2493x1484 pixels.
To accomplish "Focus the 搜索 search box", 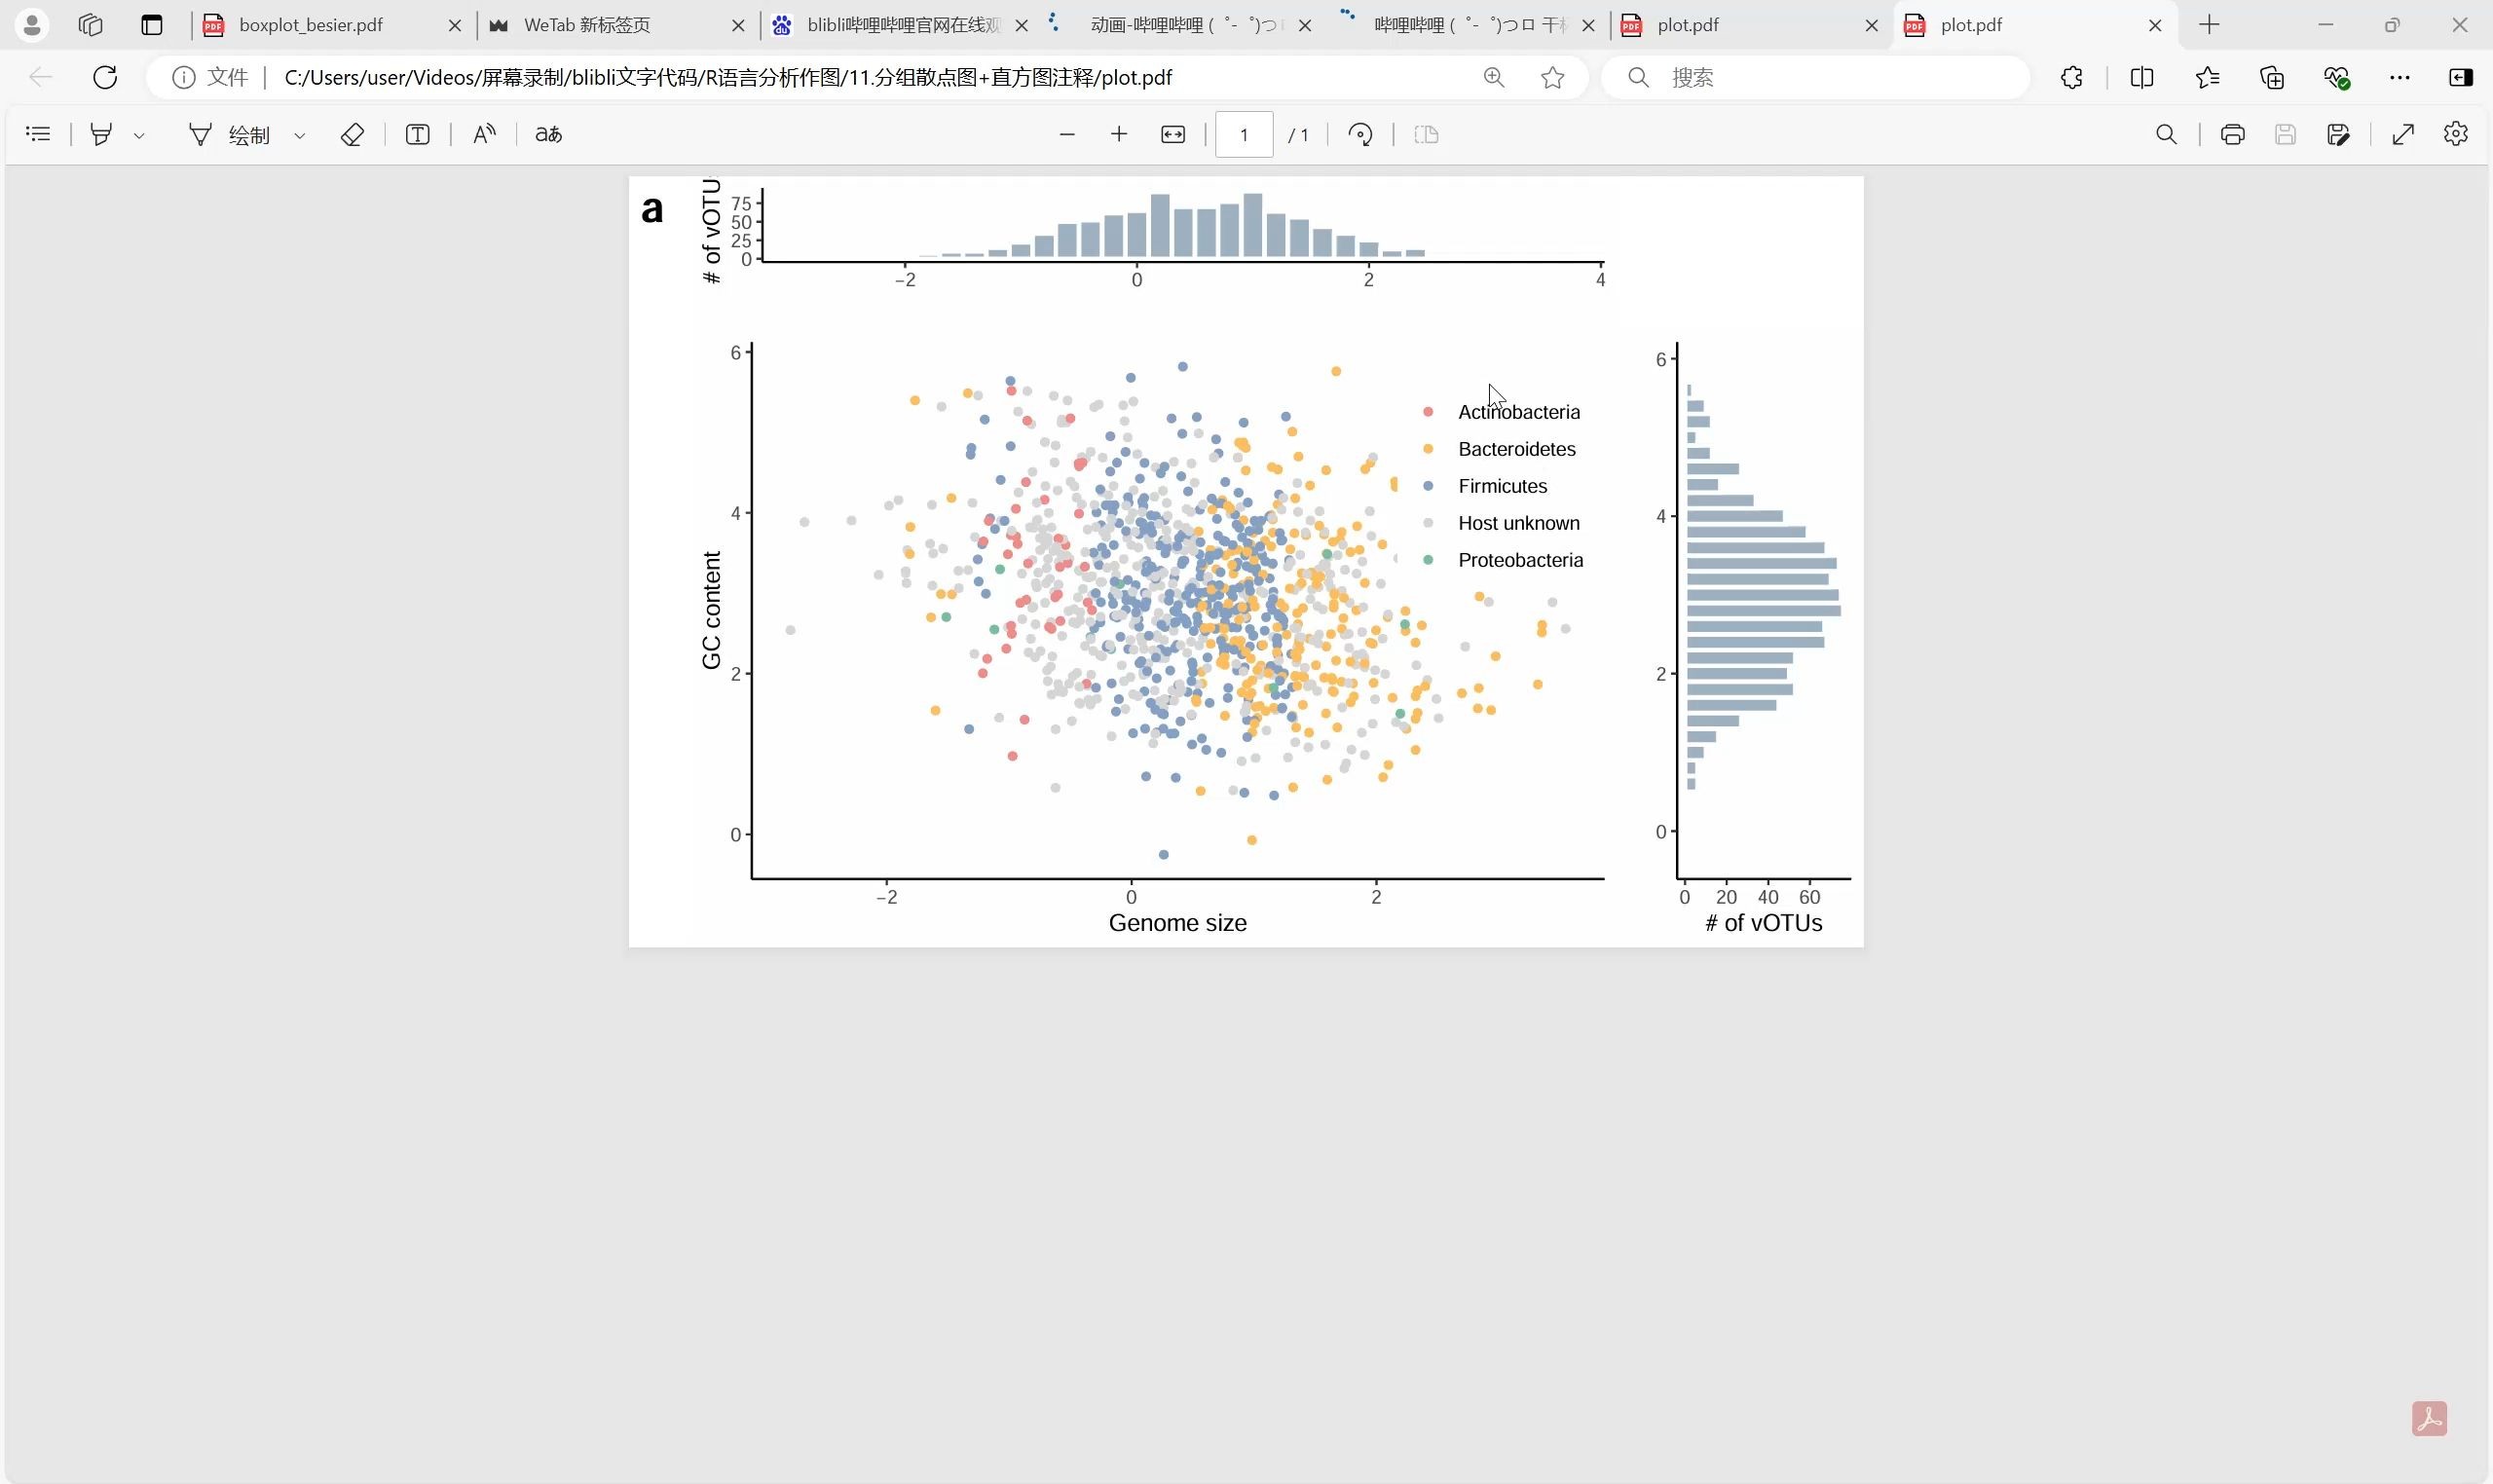I will pyautogui.click(x=1816, y=77).
